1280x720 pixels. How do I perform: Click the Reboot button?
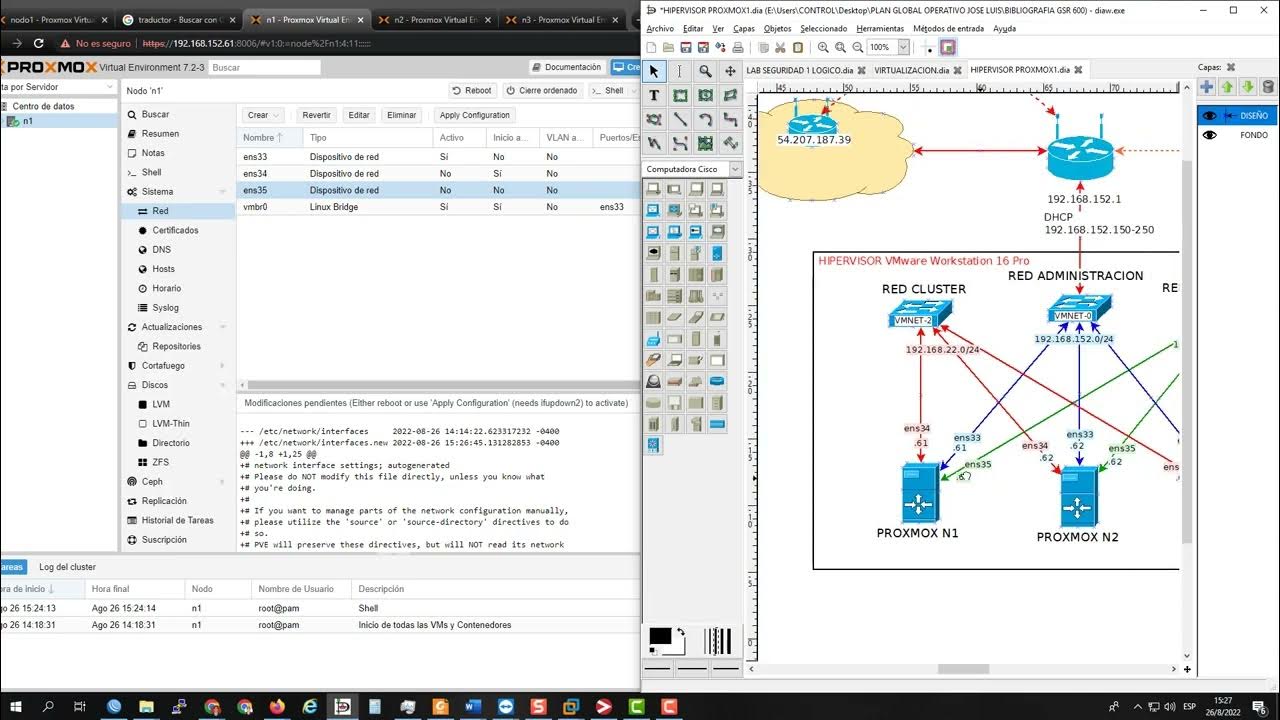(x=471, y=90)
